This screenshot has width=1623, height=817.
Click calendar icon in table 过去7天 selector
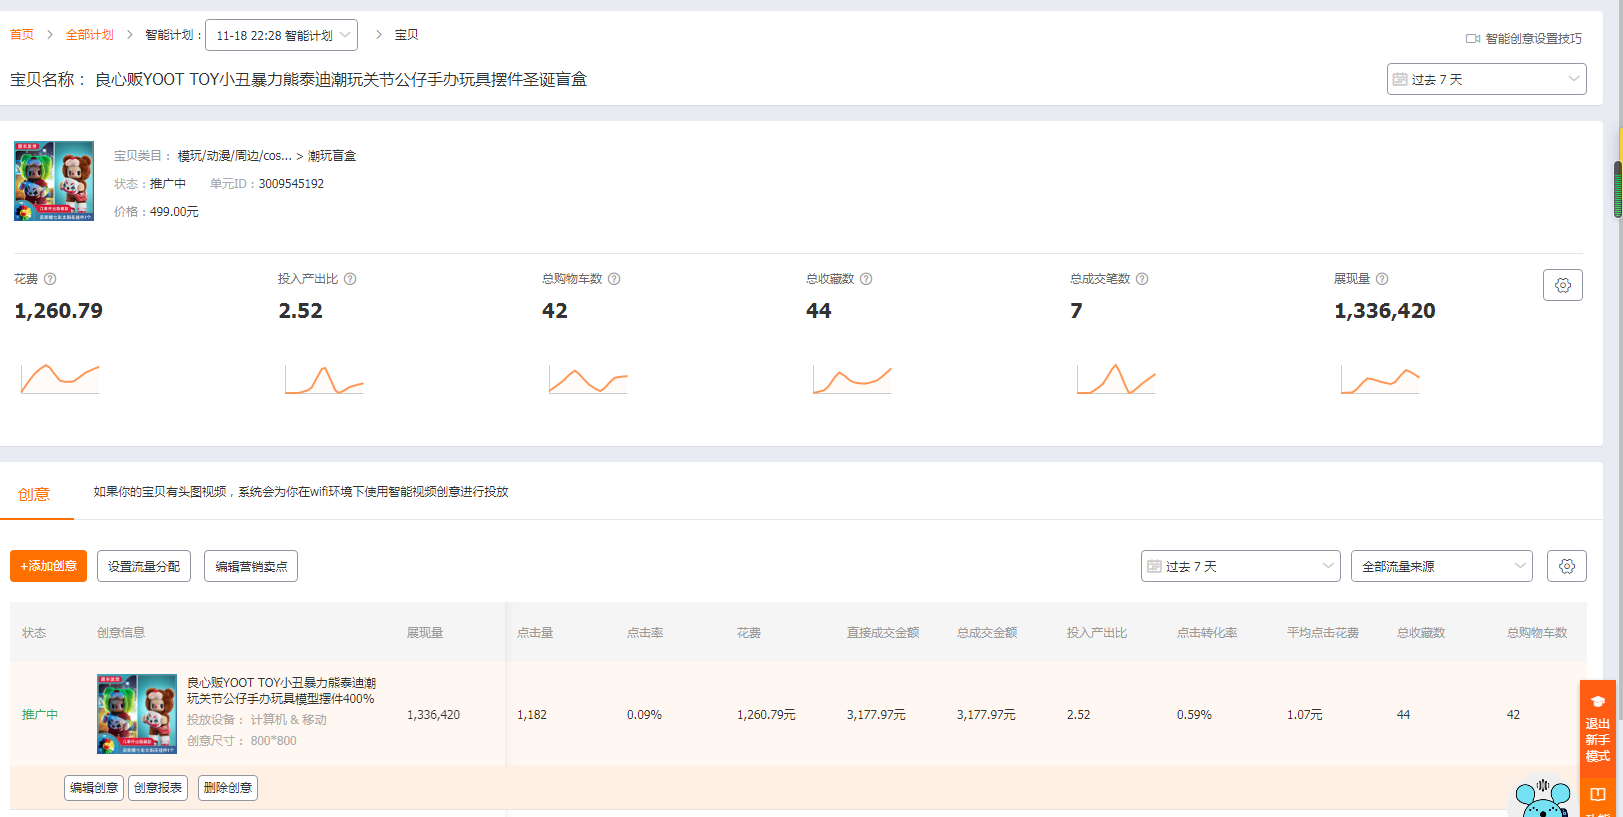coord(1154,566)
